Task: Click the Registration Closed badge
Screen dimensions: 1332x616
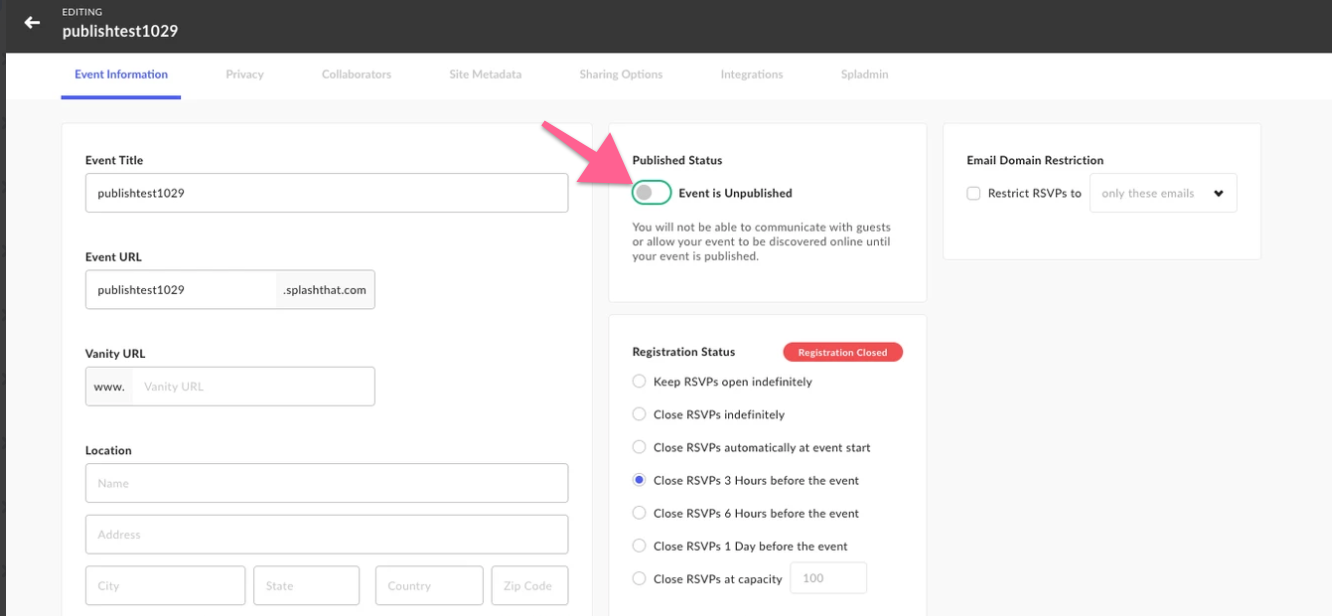Action: [842, 352]
